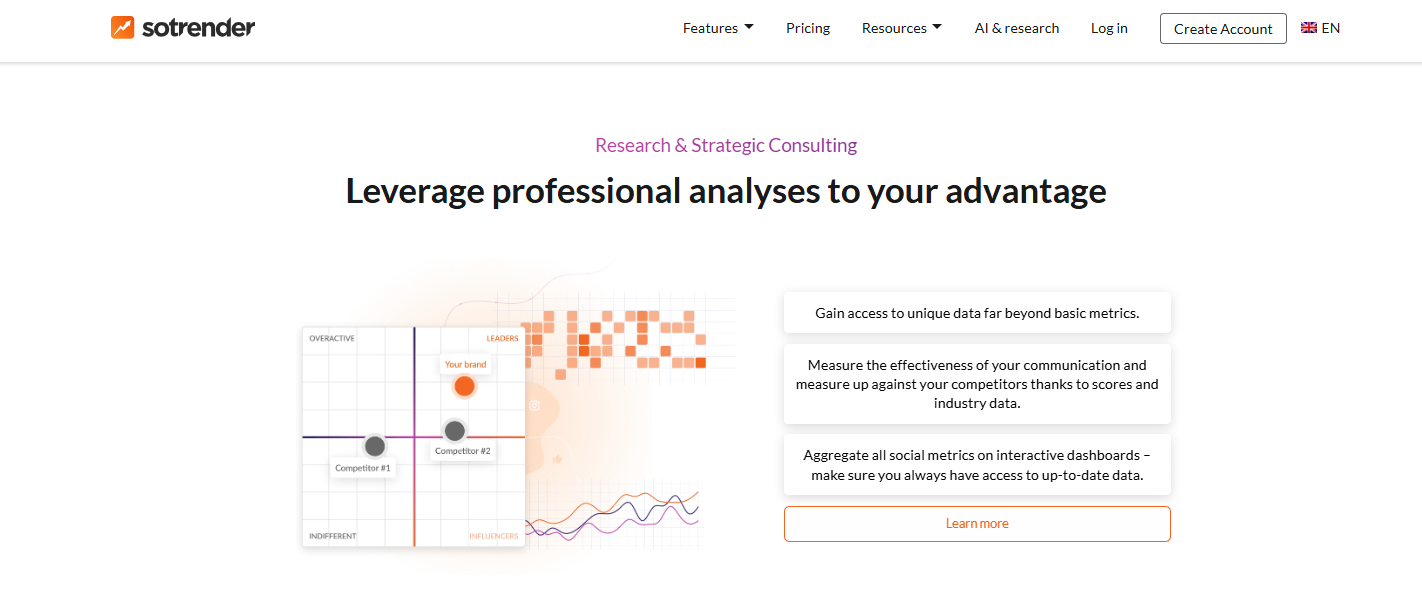This screenshot has width=1422, height=616.
Task: Click the gray Competitor #2 dot
Action: pos(454,431)
